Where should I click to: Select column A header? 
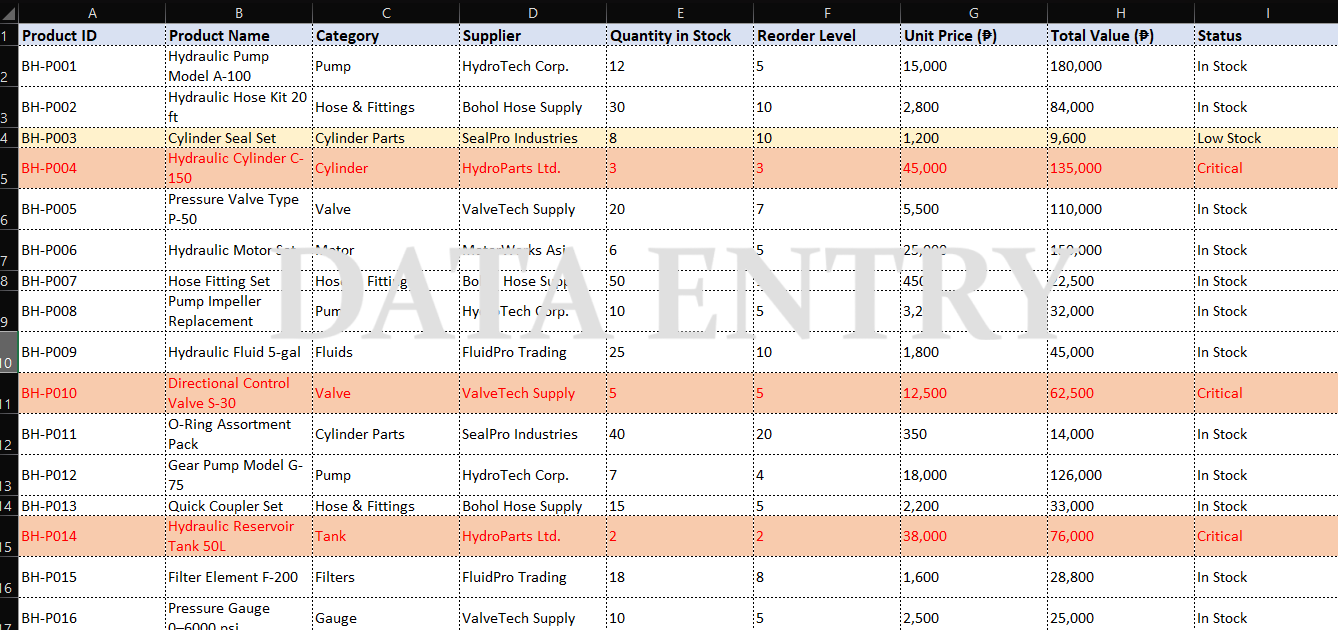click(x=92, y=12)
